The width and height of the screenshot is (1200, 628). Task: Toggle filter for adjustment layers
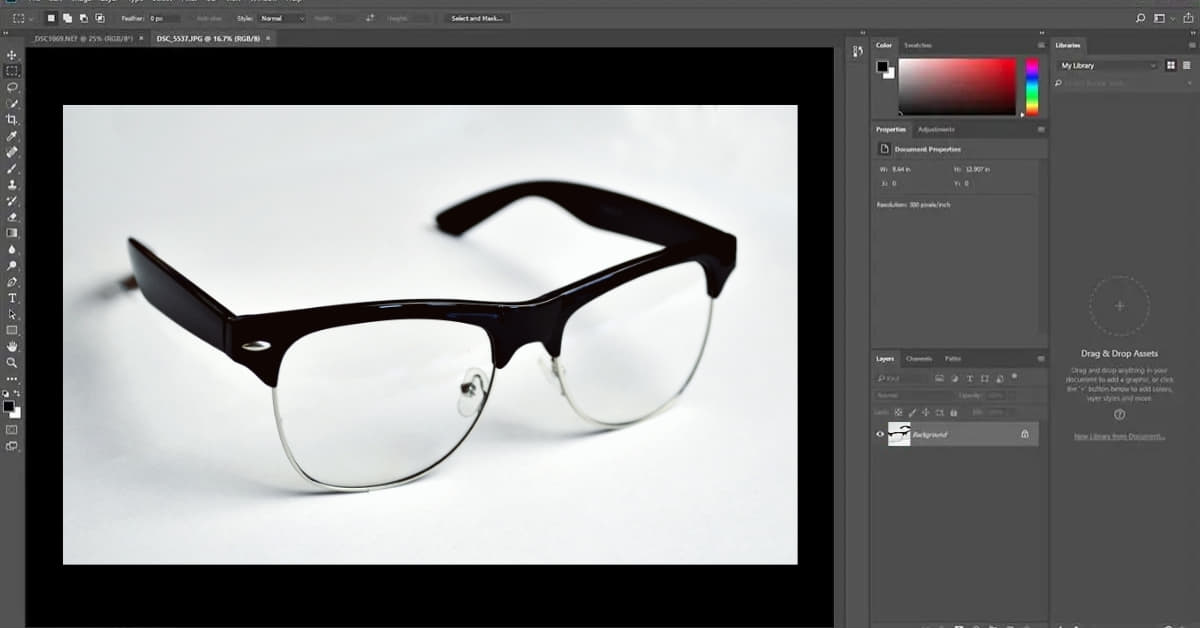(954, 379)
